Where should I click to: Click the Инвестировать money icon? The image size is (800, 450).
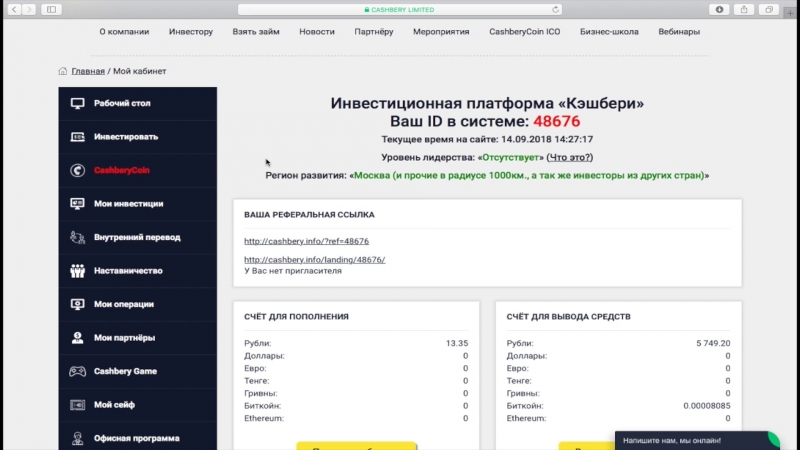click(78, 137)
